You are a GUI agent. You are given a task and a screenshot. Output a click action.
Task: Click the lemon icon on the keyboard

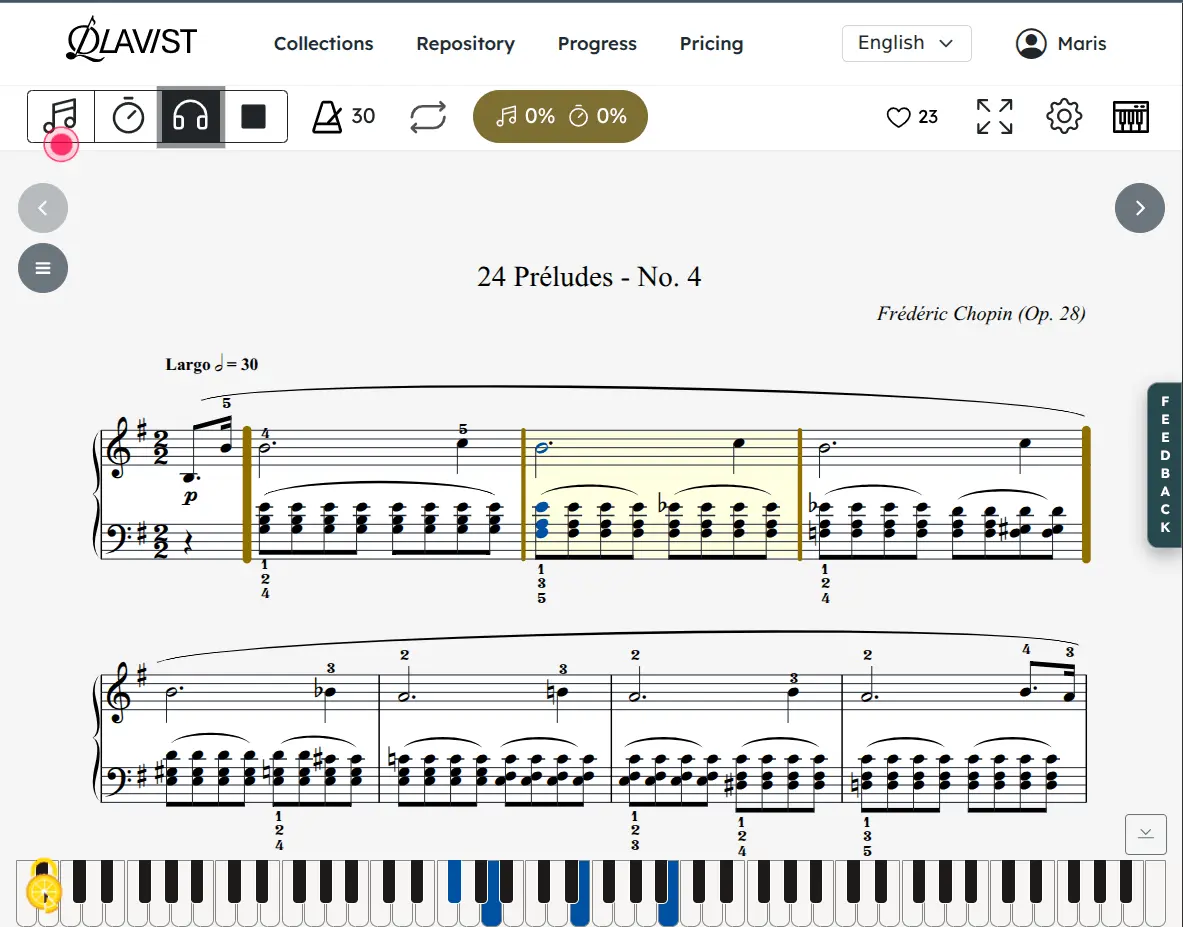[x=45, y=890]
